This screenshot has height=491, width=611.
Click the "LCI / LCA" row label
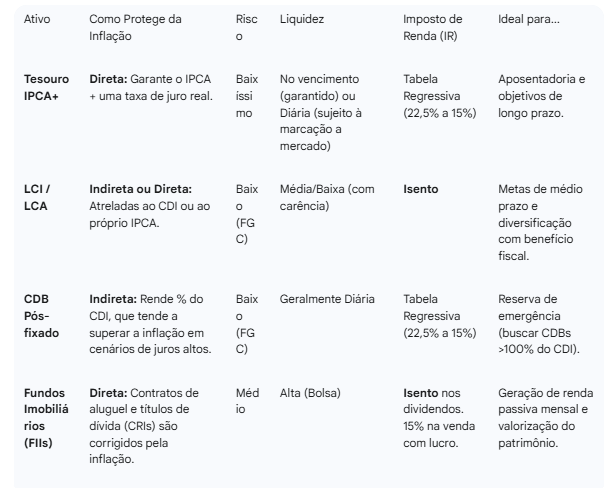(x=40, y=195)
